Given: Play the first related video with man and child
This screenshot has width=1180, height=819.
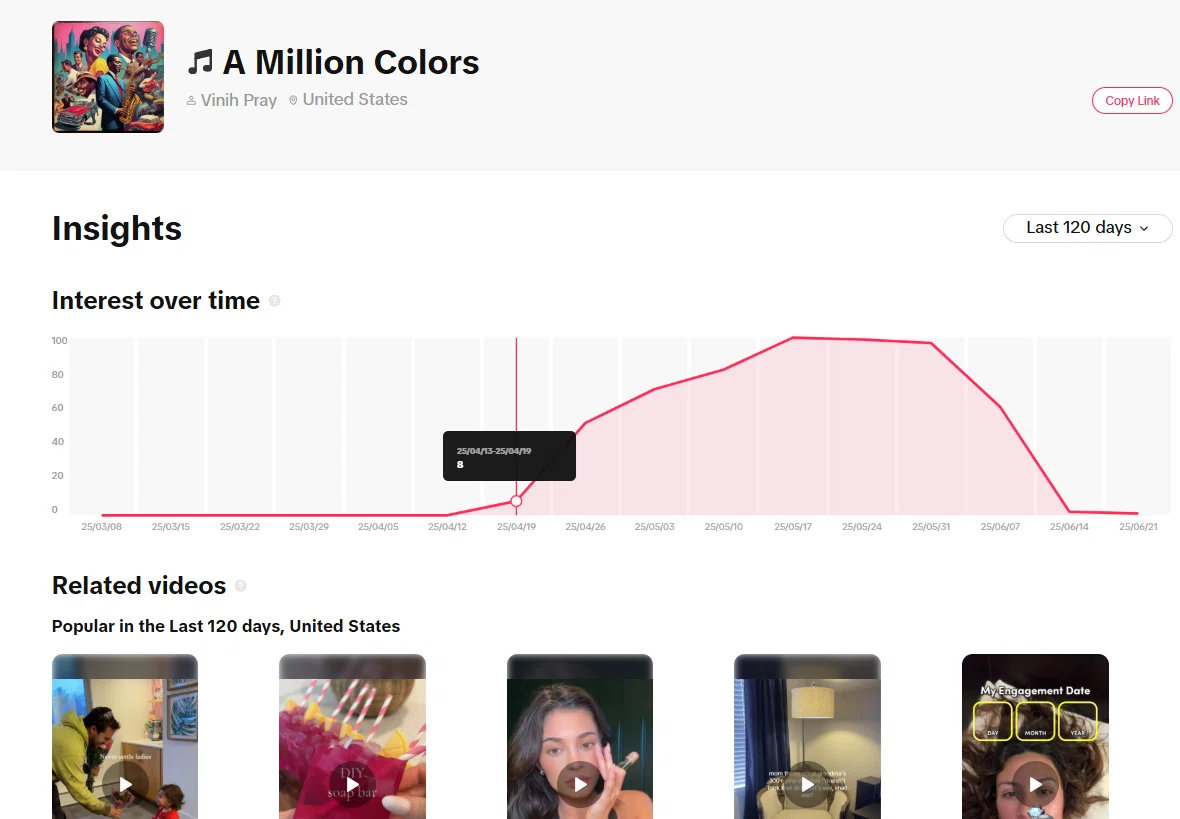Looking at the screenshot, I should (x=125, y=784).
